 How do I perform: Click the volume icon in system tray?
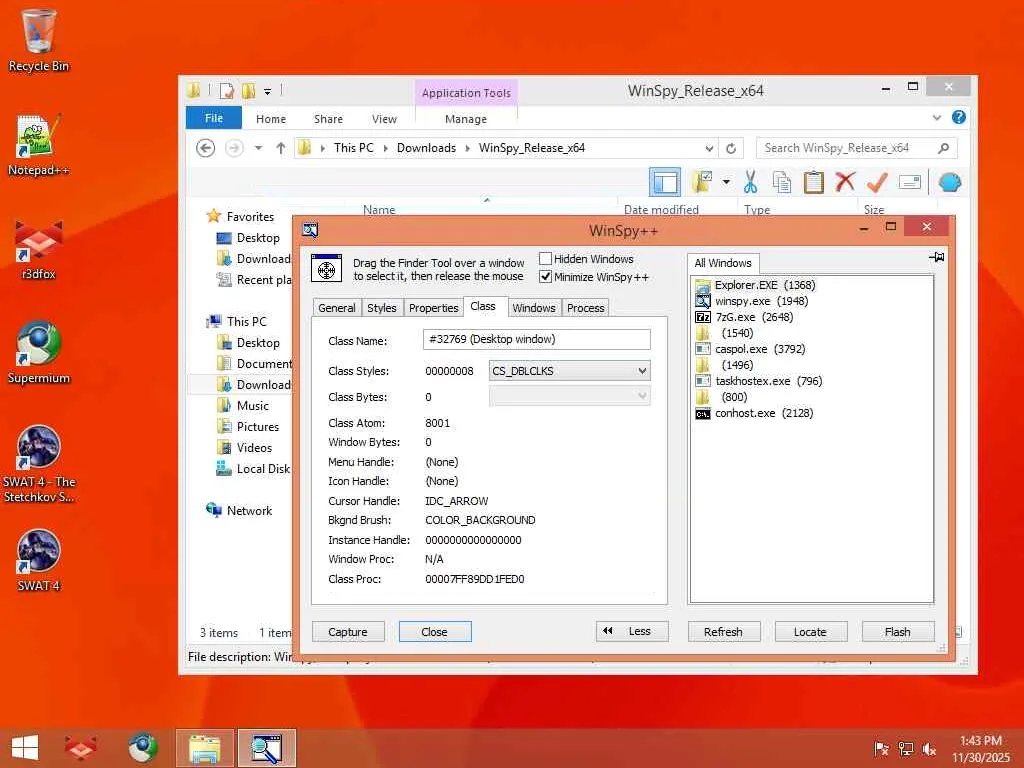pos(929,749)
